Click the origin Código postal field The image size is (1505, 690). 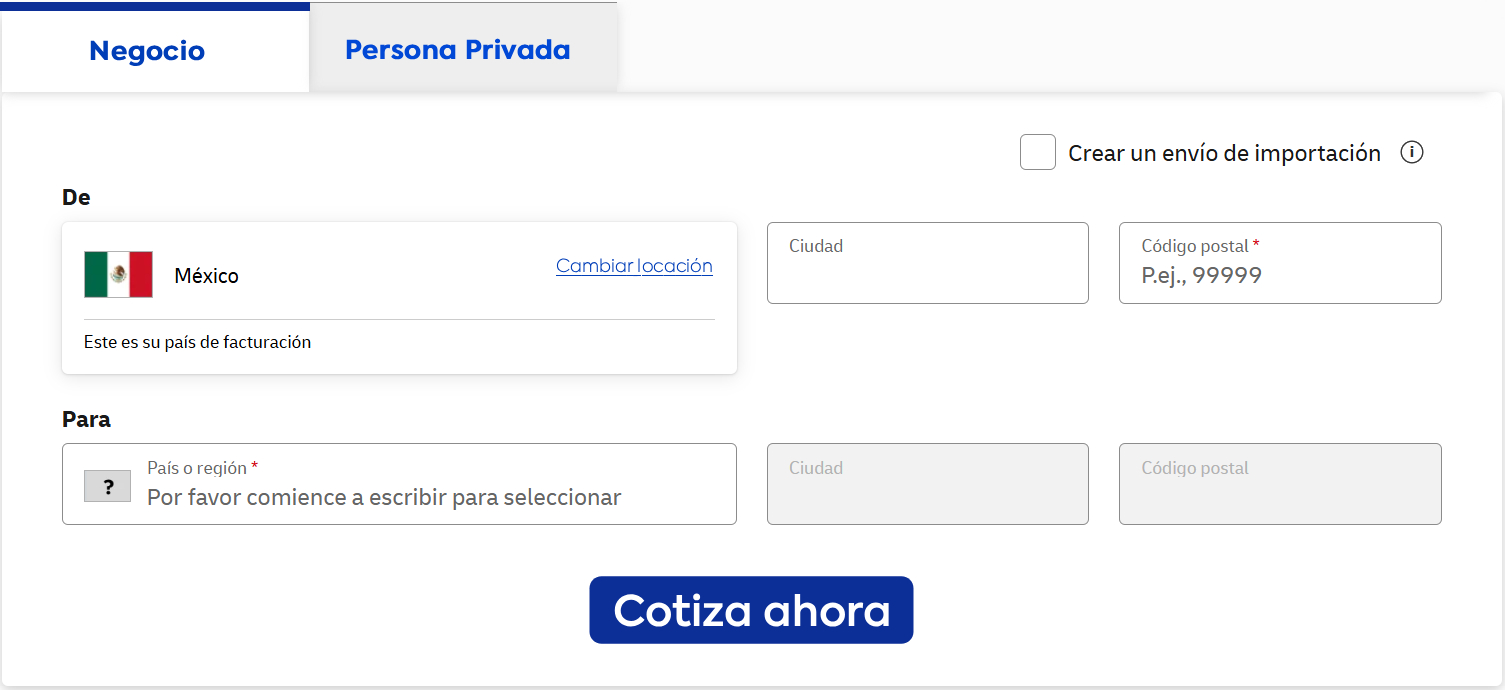coord(1280,275)
